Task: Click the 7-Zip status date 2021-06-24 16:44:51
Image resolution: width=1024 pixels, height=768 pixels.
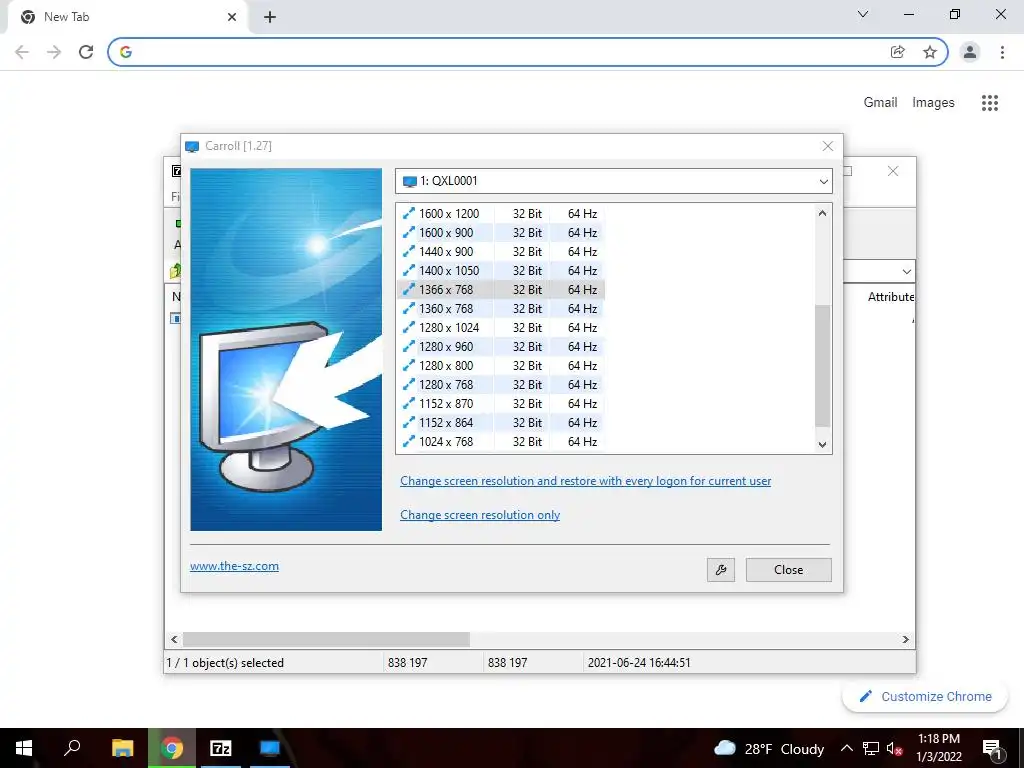Action: pos(639,663)
